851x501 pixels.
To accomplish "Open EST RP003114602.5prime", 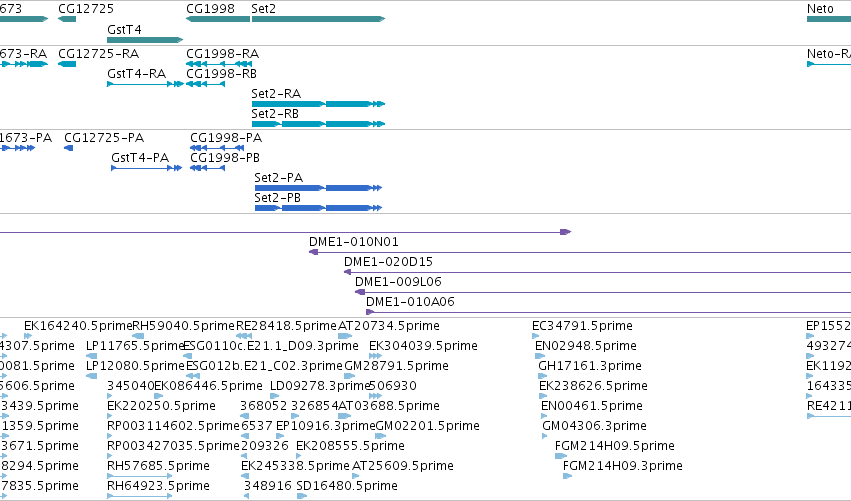I will [x=173, y=427].
